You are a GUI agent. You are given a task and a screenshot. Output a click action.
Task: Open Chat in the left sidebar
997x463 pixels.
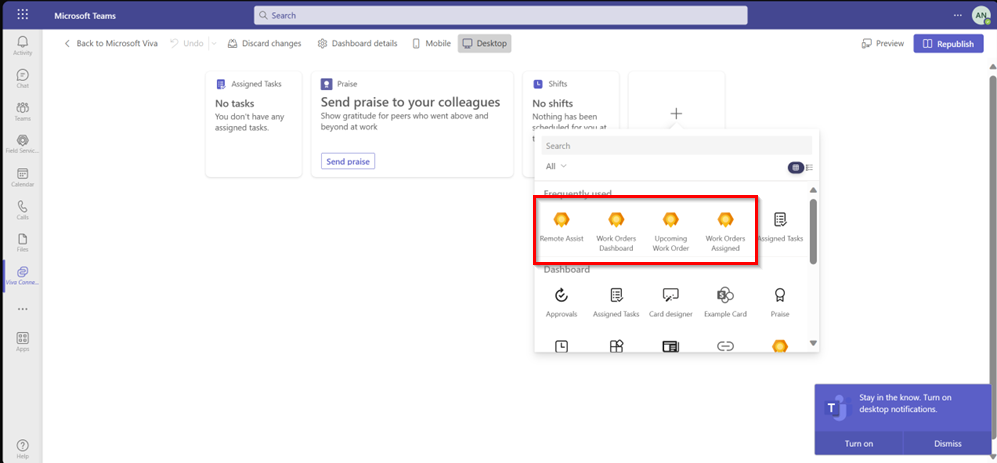pos(22,79)
